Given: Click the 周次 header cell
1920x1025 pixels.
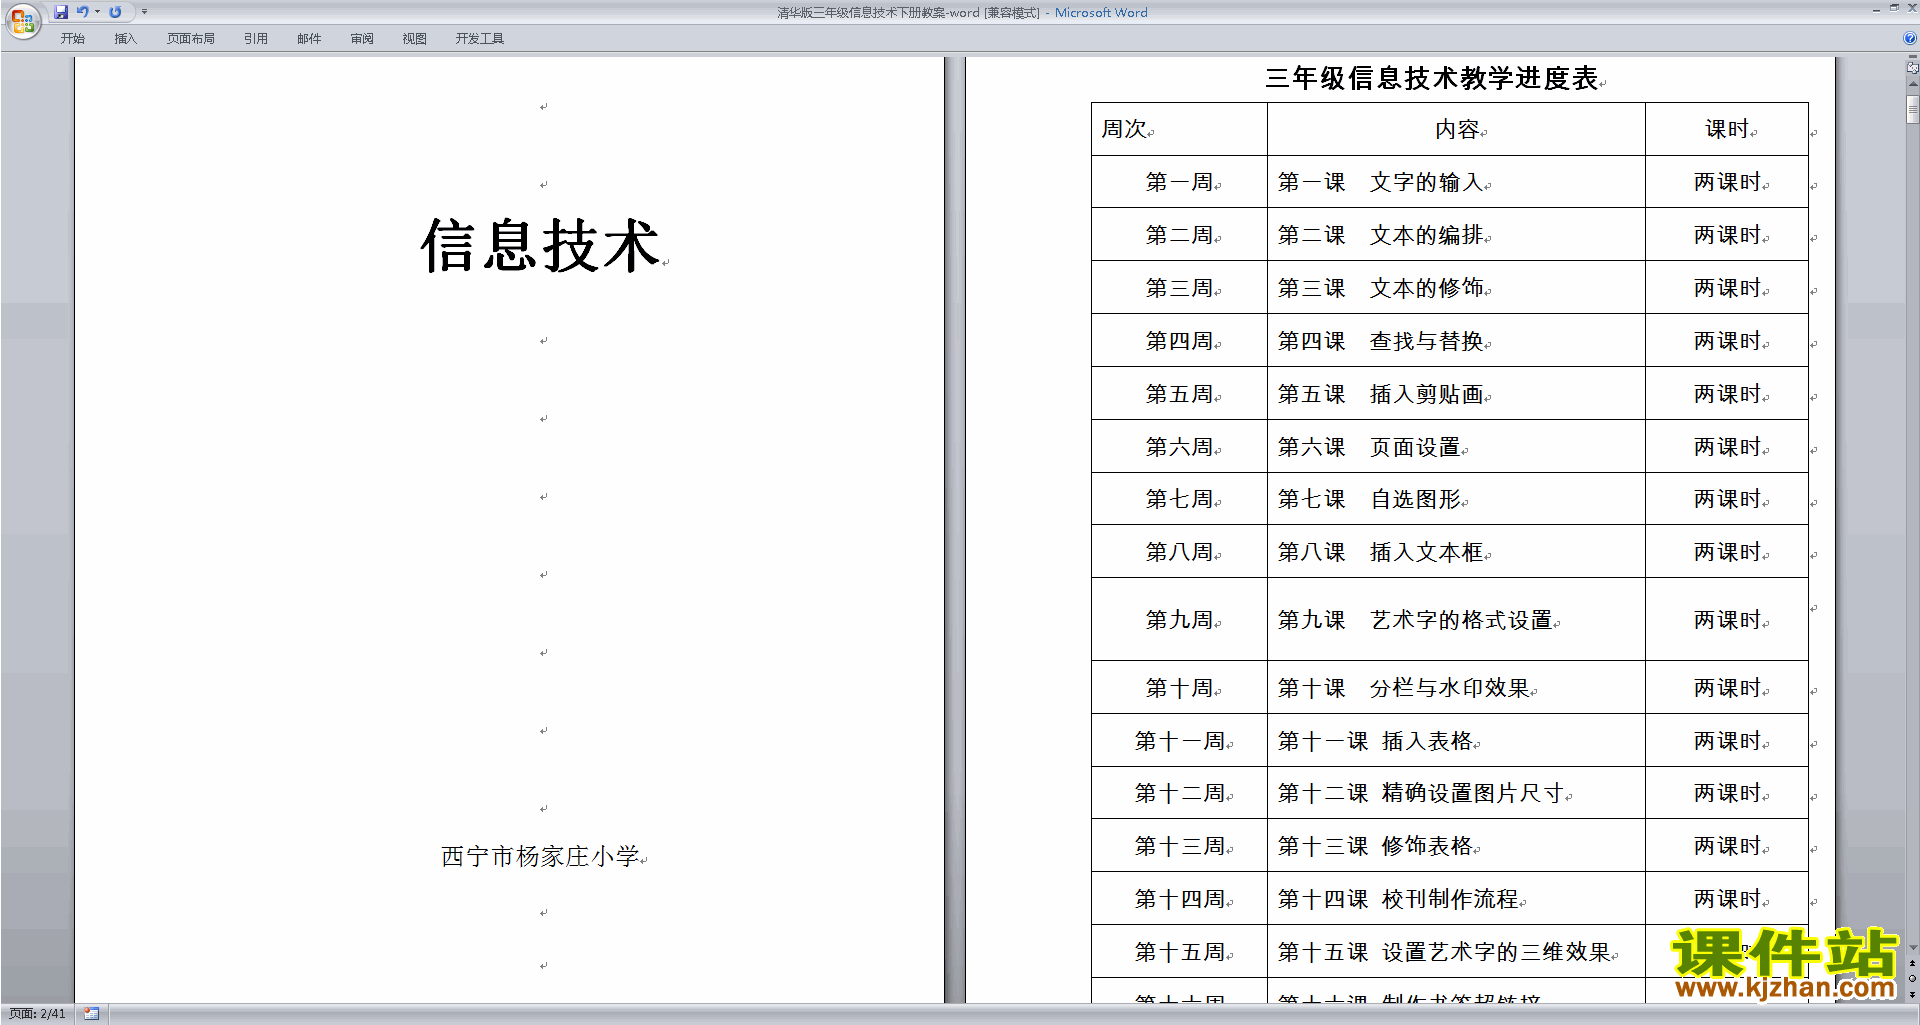Looking at the screenshot, I should [x=1178, y=129].
